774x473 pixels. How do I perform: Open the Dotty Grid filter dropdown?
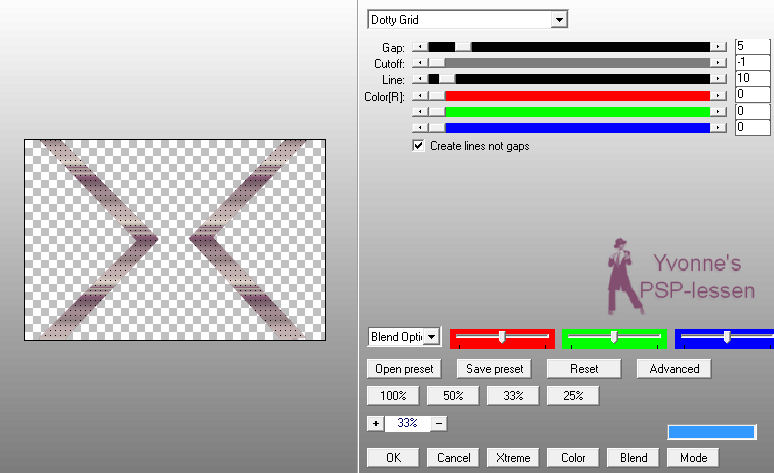[559, 20]
